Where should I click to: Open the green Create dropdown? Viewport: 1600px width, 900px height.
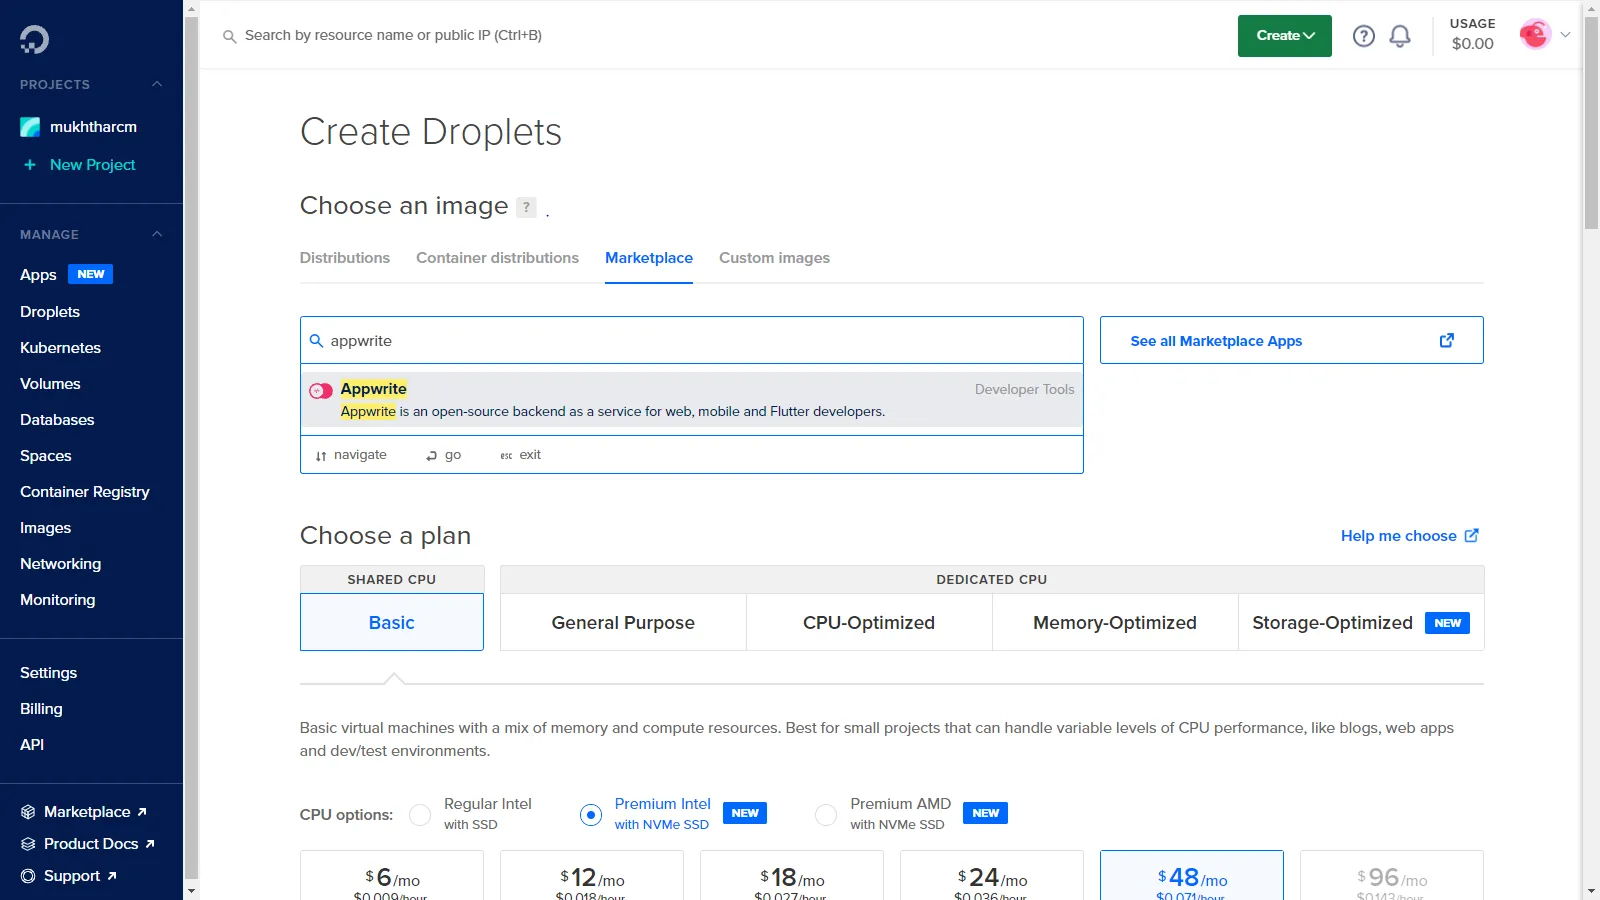[1284, 35]
